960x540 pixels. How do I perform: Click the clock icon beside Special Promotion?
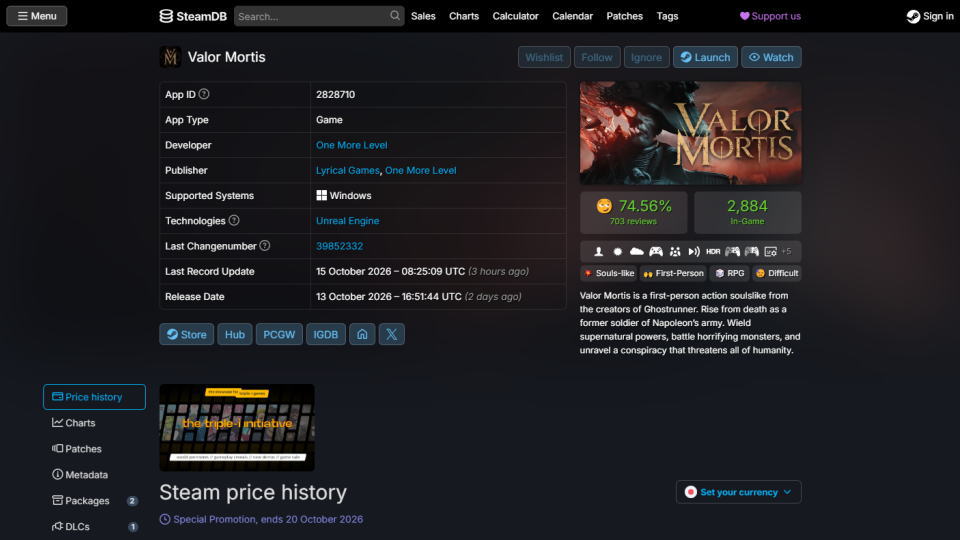[x=165, y=519]
